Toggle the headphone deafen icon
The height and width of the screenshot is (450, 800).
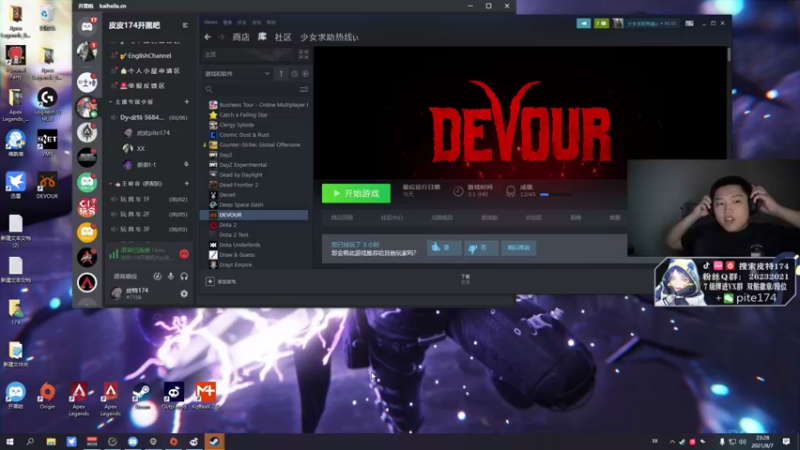184,276
